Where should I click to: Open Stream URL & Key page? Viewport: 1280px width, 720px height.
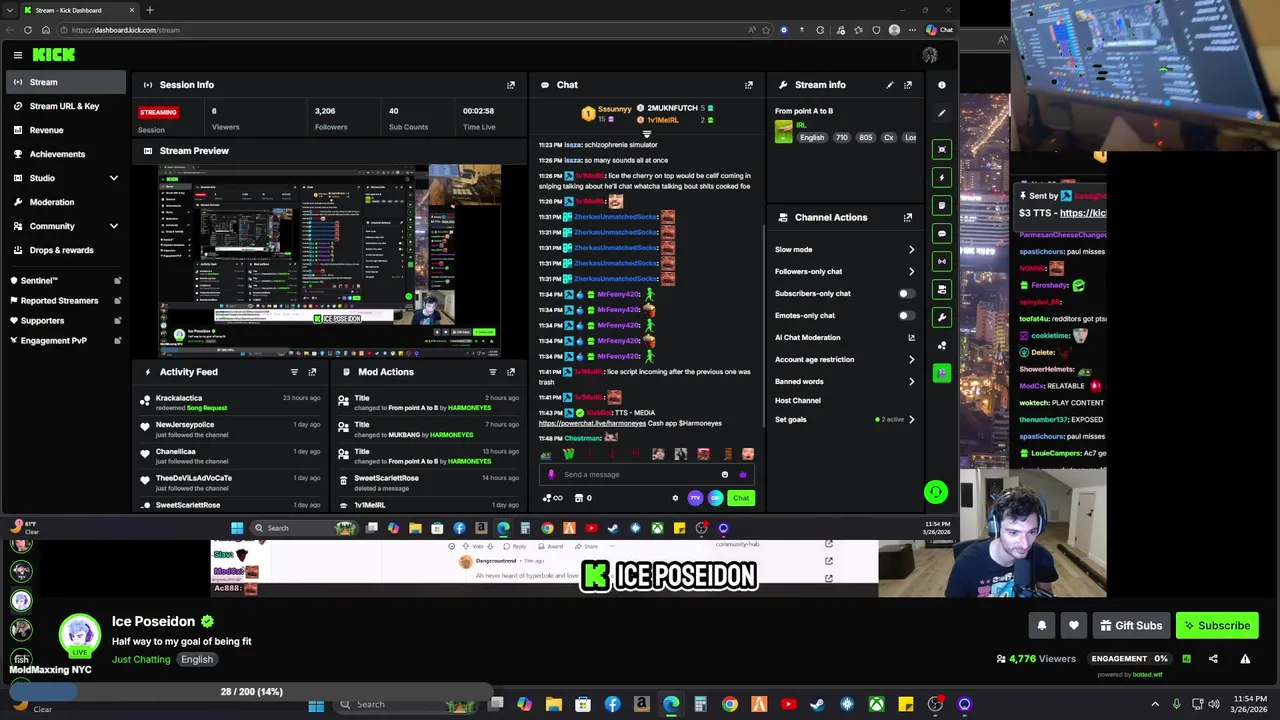pyautogui.click(x=65, y=106)
